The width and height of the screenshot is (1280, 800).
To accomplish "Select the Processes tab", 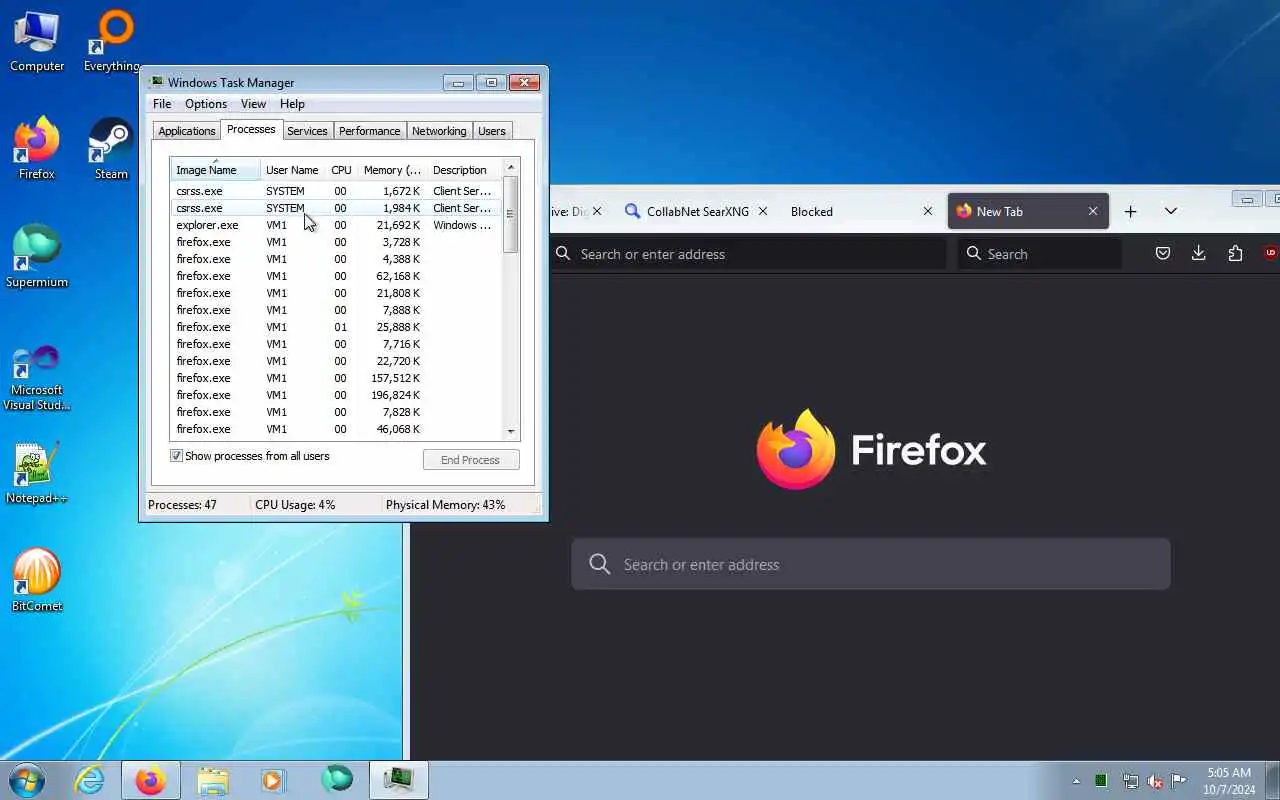I will pos(251,129).
